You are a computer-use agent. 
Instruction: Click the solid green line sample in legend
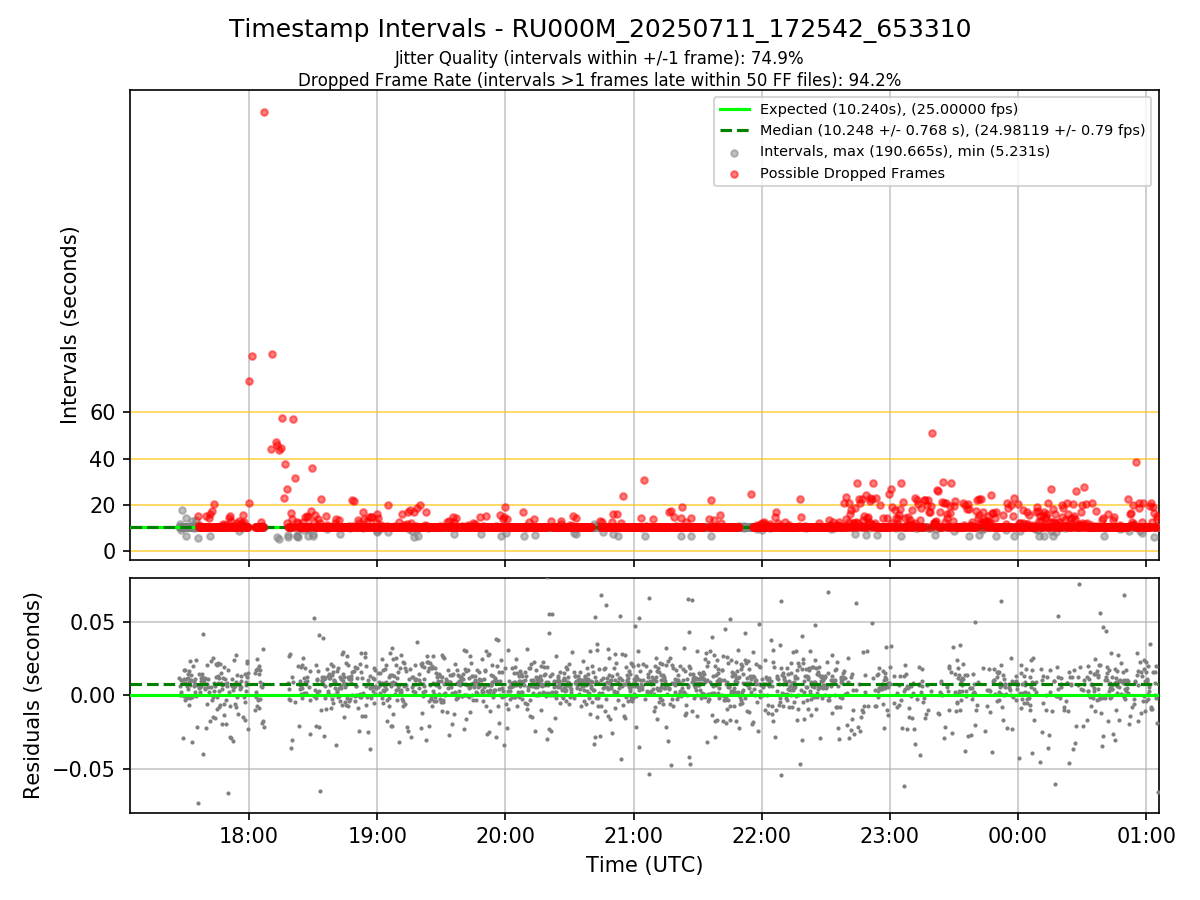coord(735,109)
